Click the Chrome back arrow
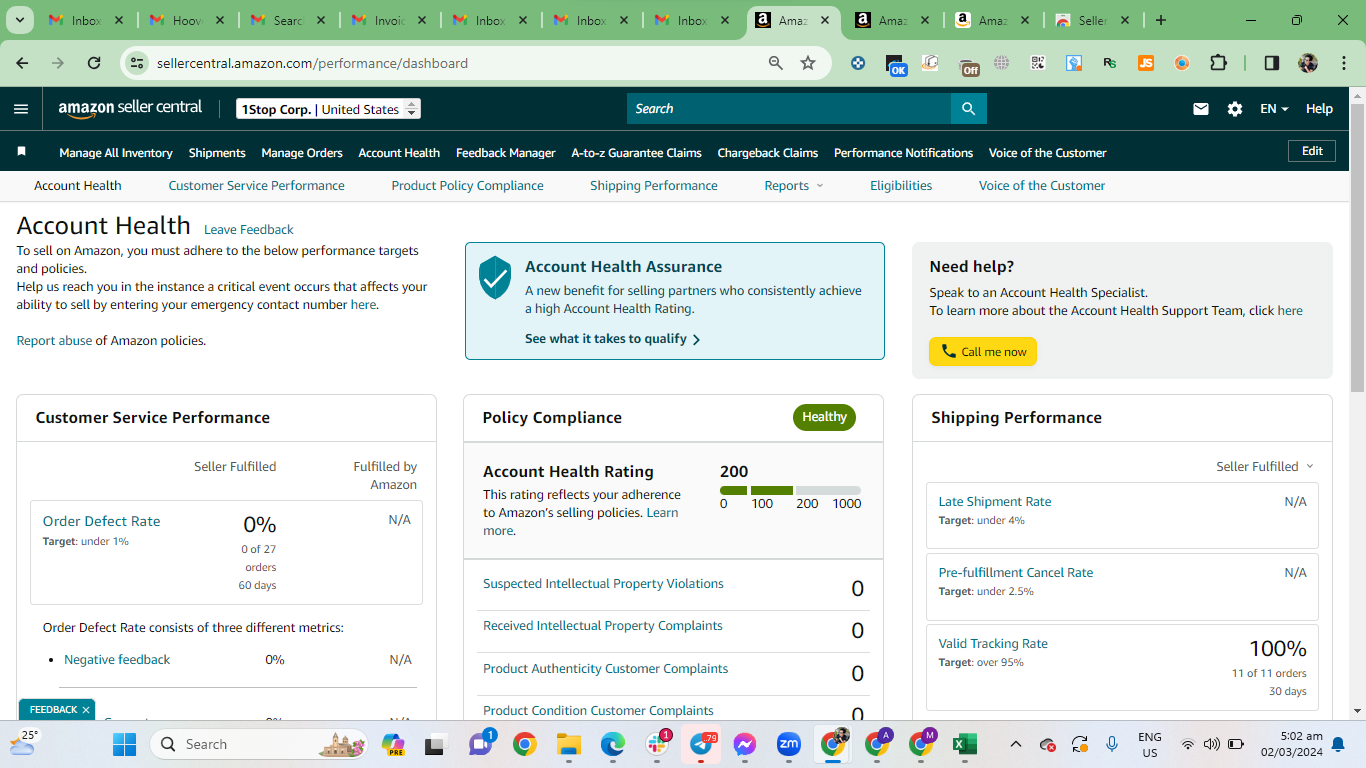The width and height of the screenshot is (1366, 768). [22, 63]
